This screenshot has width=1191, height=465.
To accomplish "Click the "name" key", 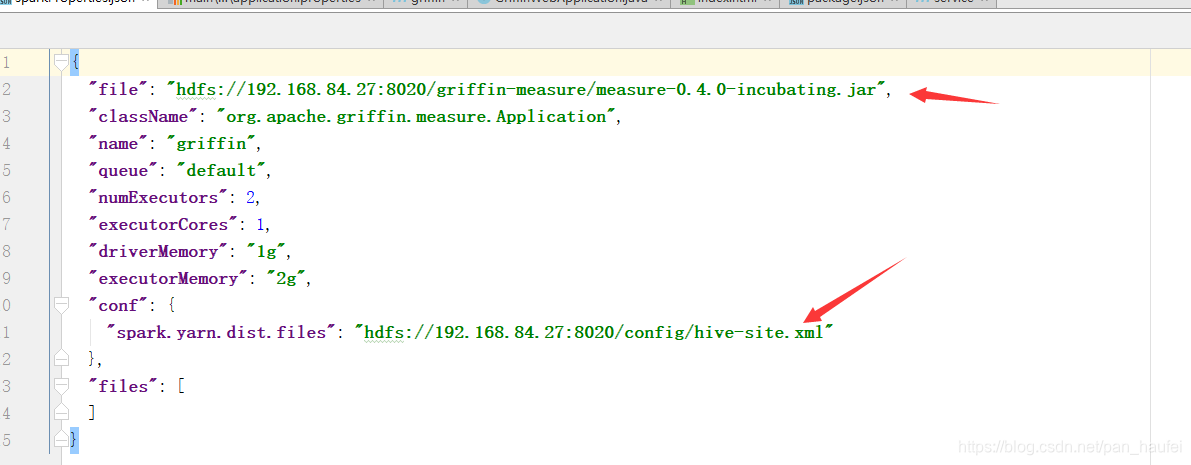I will [118, 144].
